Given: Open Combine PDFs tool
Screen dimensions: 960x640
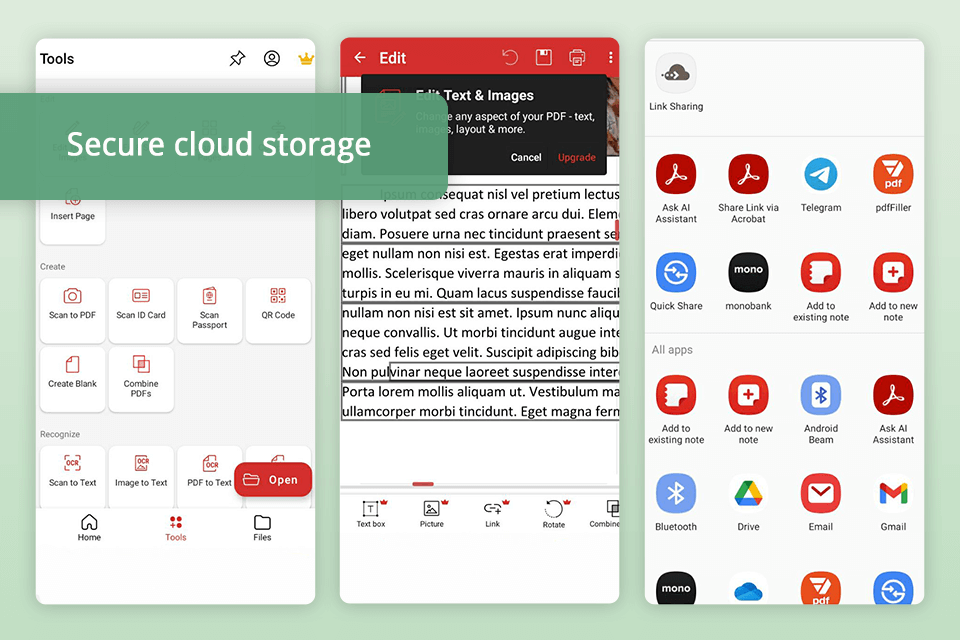Looking at the screenshot, I should click(141, 379).
